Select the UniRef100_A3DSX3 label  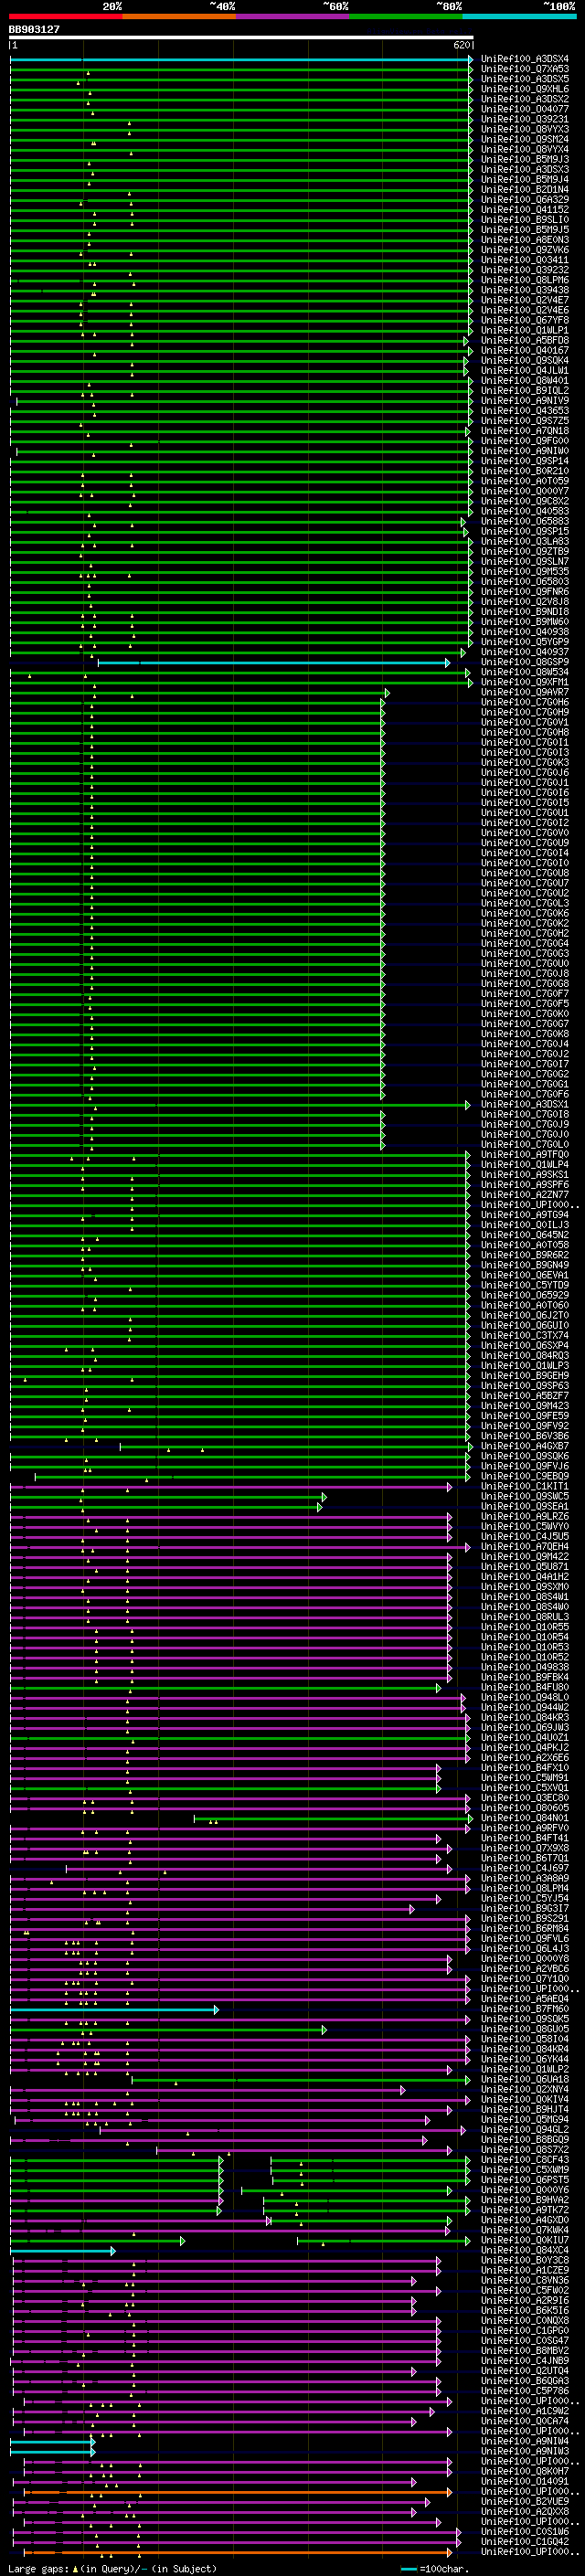(525, 169)
